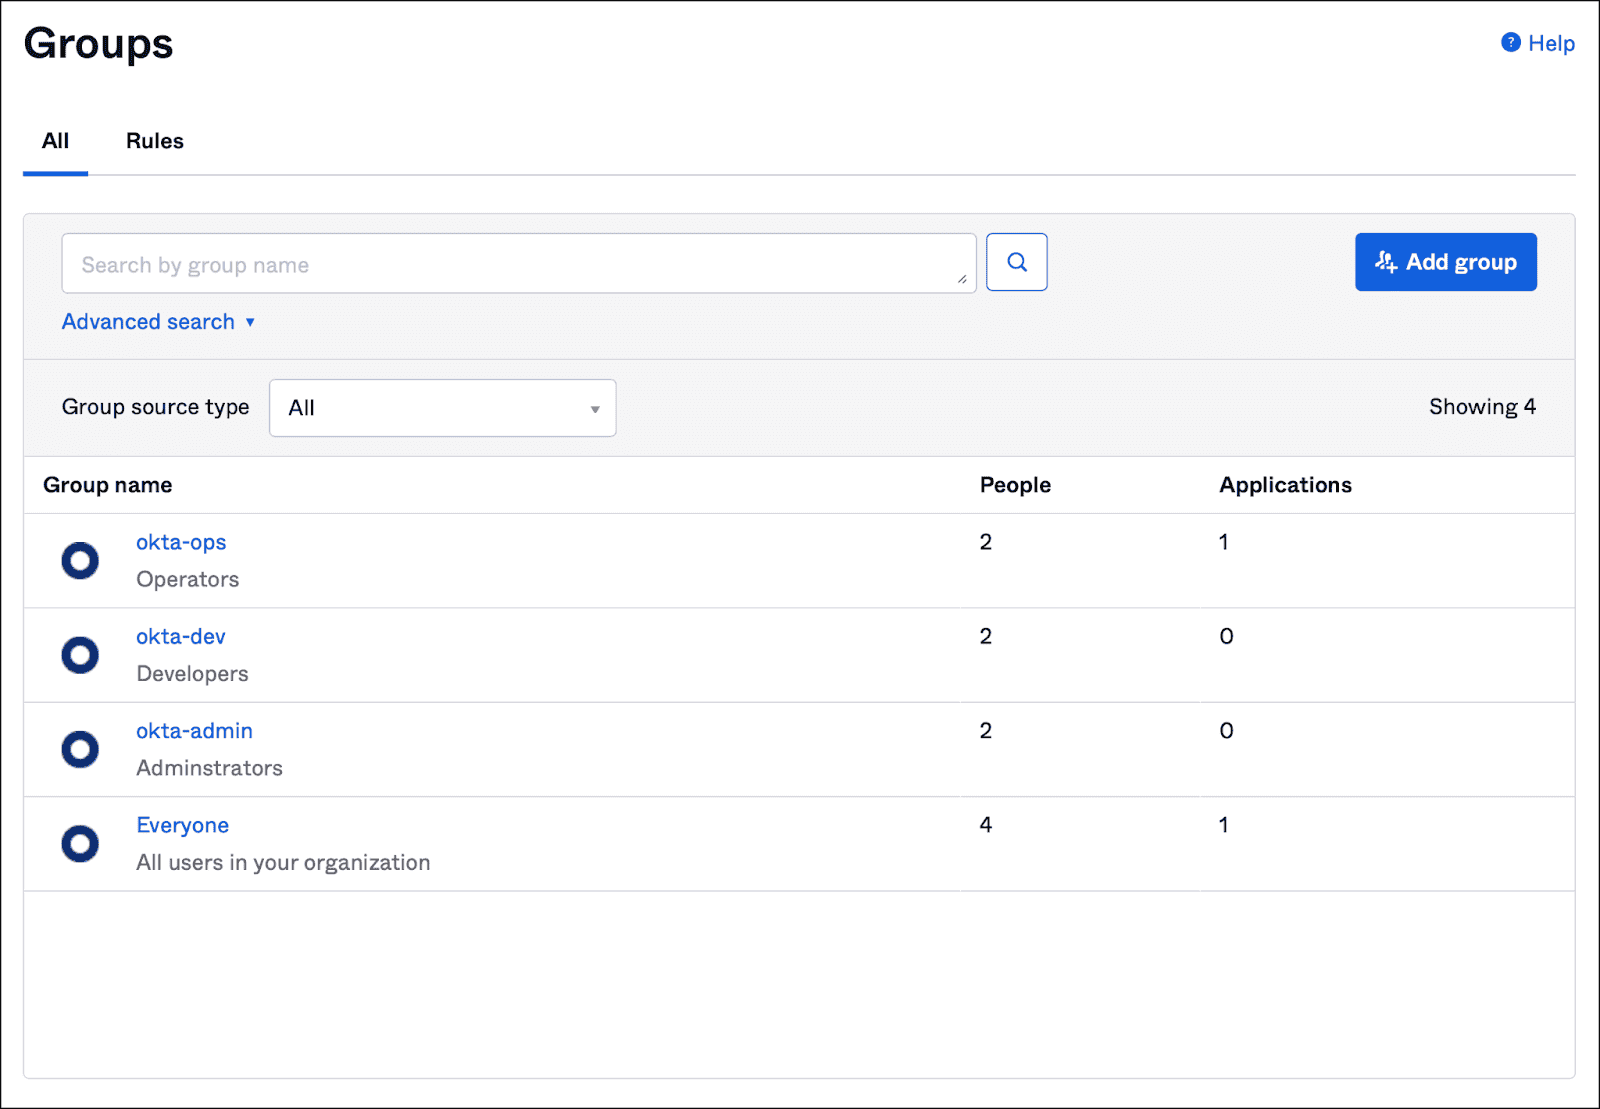Switch to the Rules tab
The image size is (1600, 1109).
coord(154,141)
